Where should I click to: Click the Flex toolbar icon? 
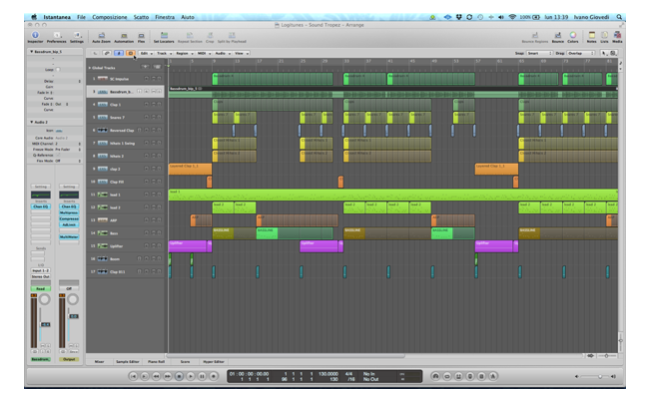pyautogui.click(x=141, y=37)
